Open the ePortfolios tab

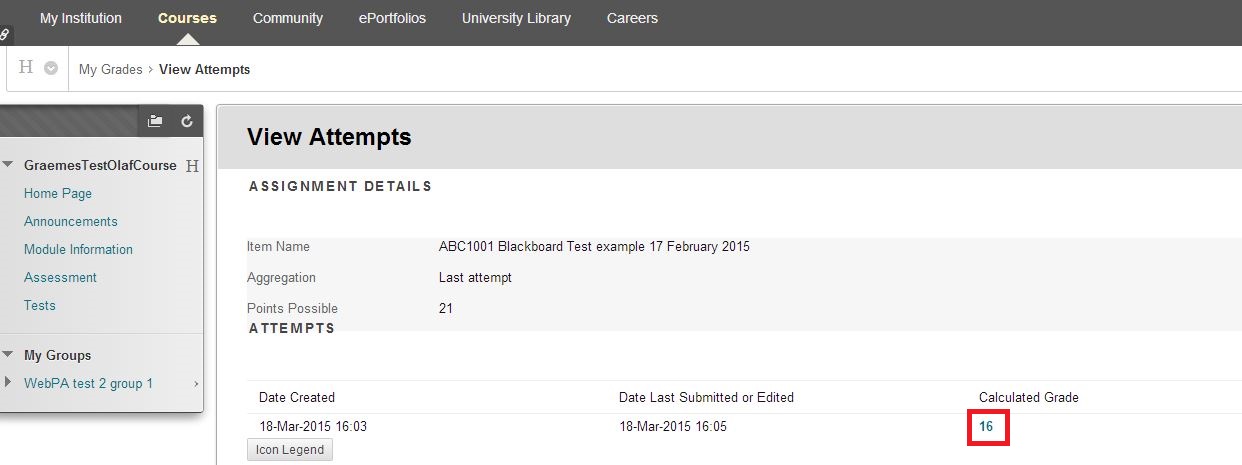392,18
